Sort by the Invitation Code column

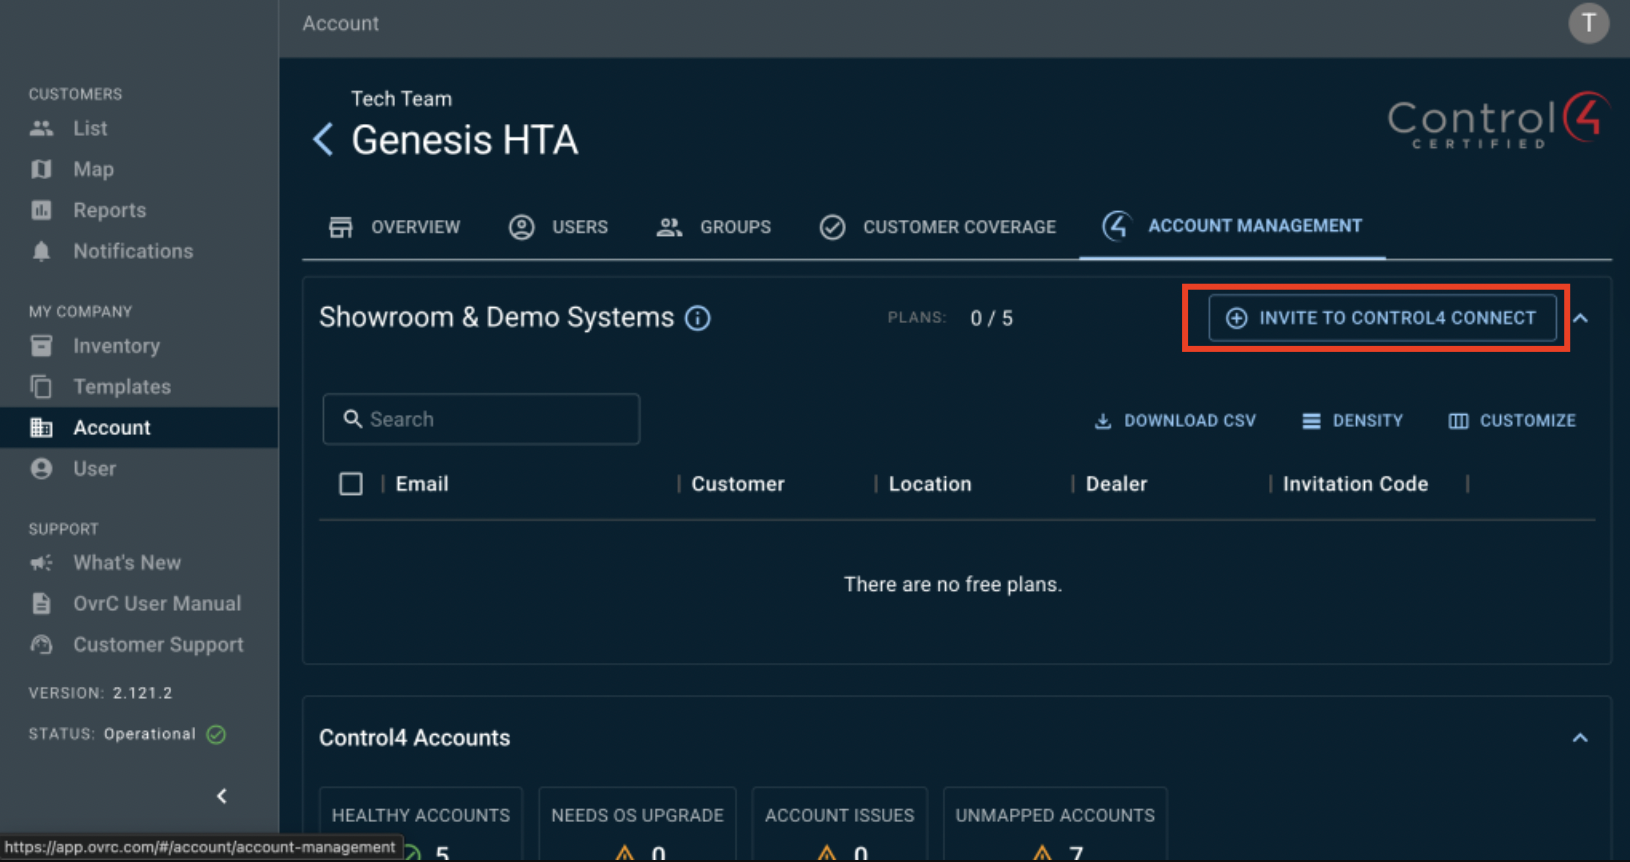click(x=1355, y=484)
